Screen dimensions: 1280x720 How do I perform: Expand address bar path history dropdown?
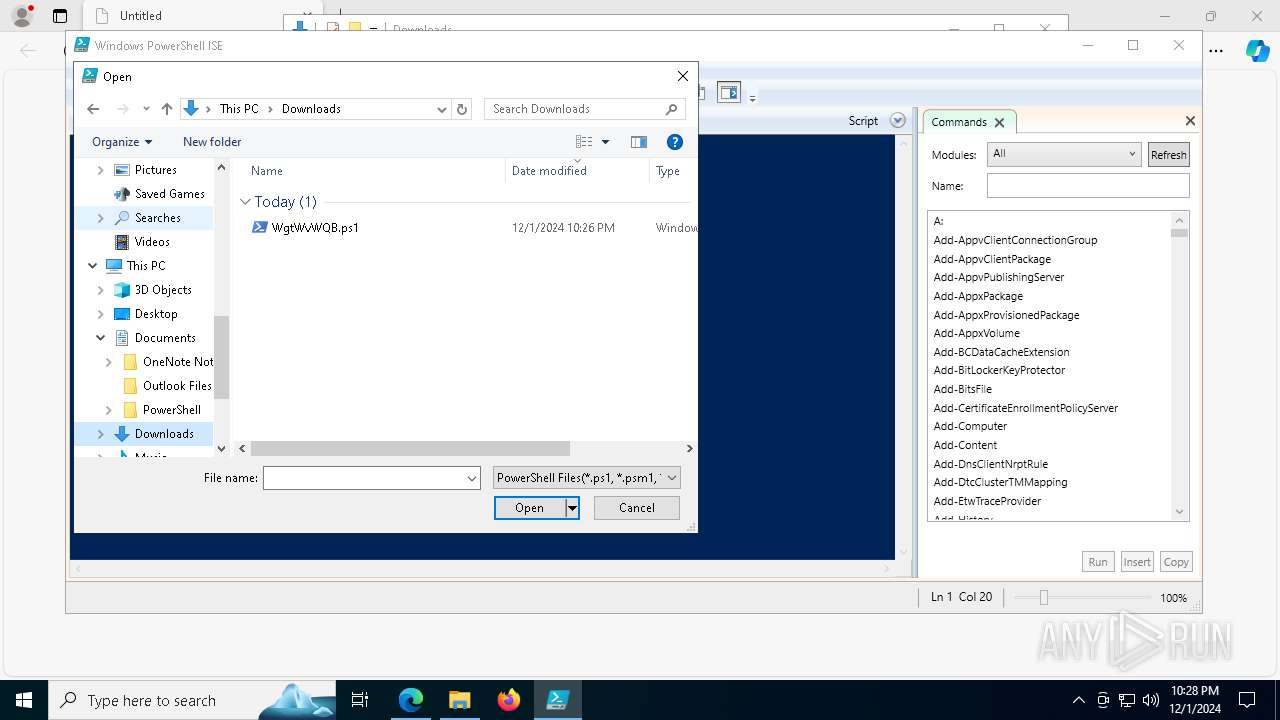pyautogui.click(x=442, y=109)
